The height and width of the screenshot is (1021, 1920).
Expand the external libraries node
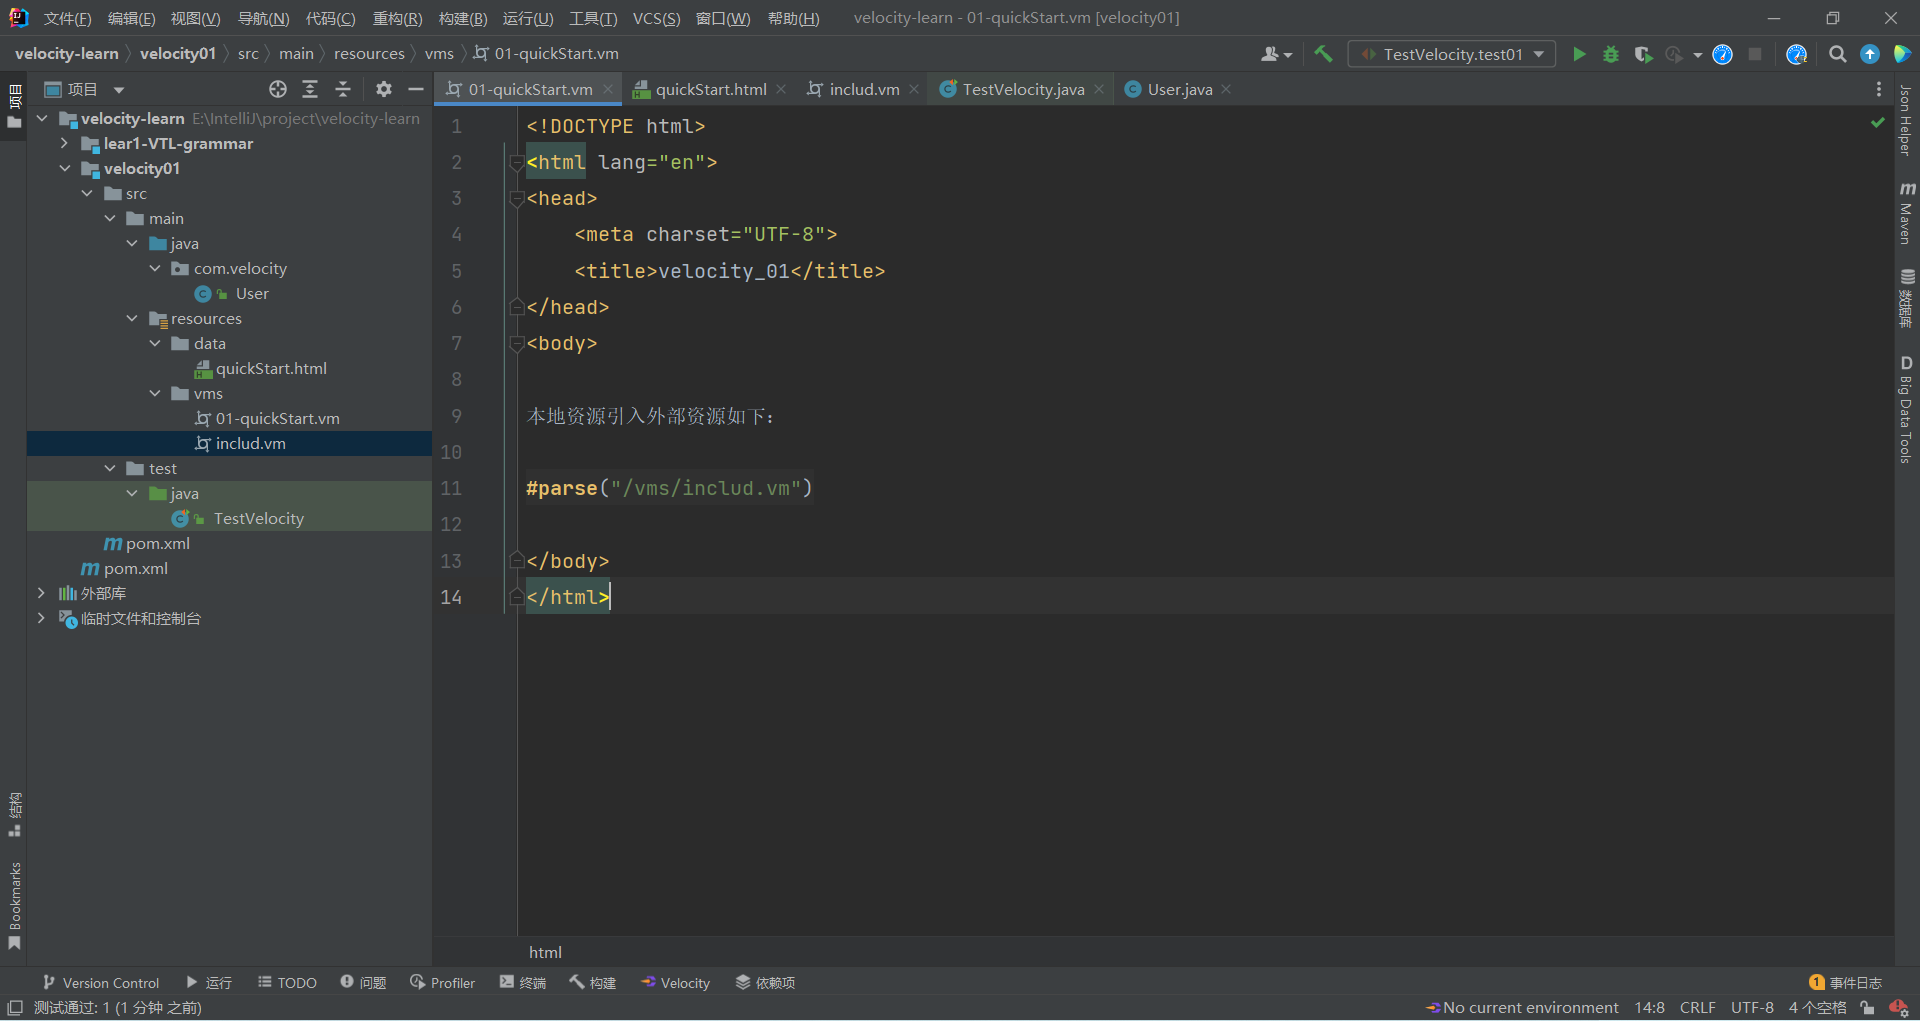tap(41, 593)
